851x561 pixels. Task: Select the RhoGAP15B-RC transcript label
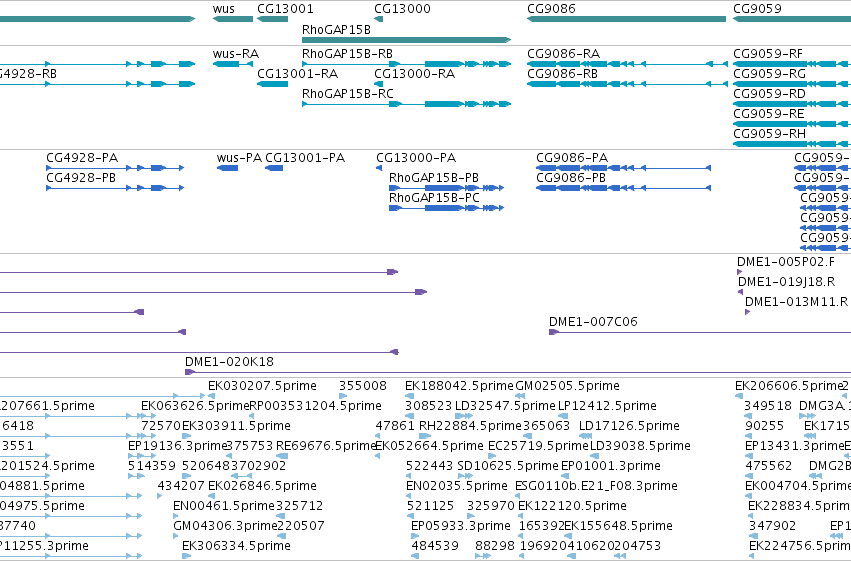(347, 94)
